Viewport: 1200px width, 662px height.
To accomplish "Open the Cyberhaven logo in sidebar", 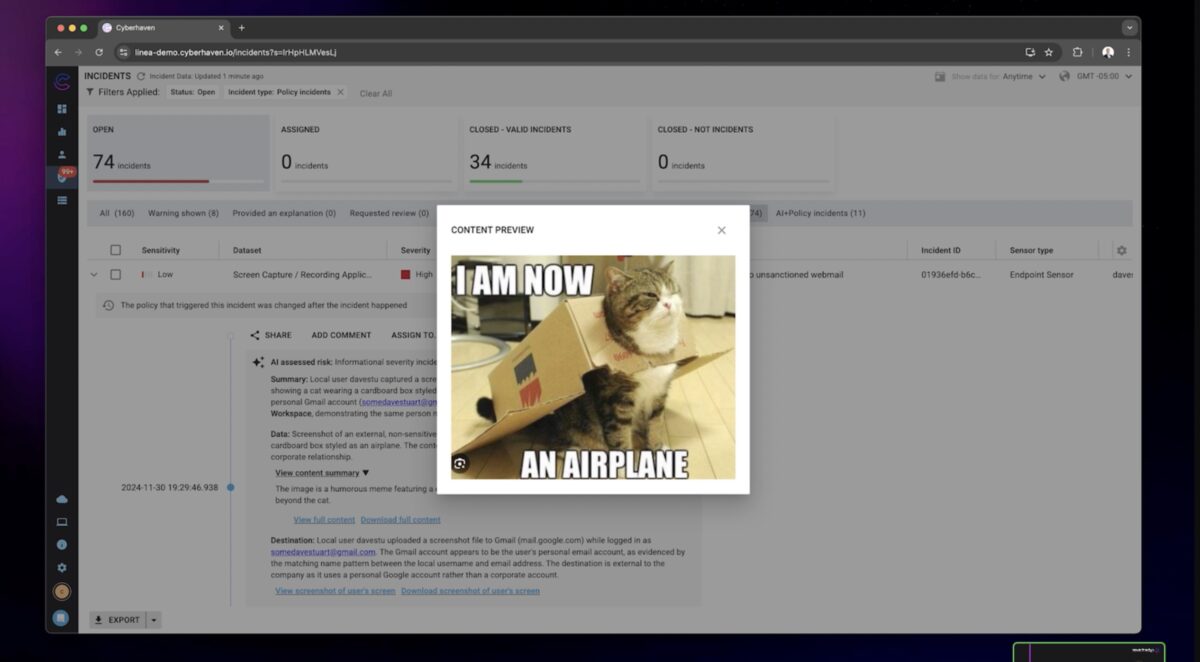I will coord(62,82).
